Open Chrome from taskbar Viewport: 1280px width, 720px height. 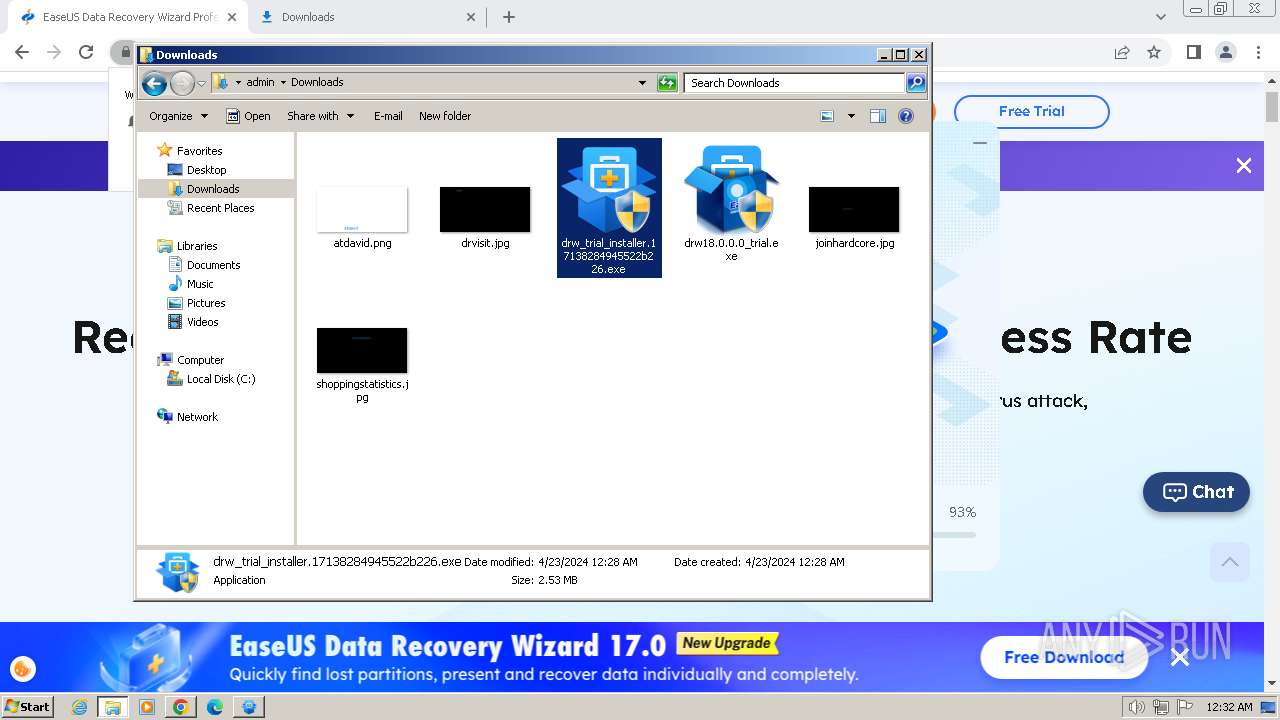pyautogui.click(x=181, y=707)
